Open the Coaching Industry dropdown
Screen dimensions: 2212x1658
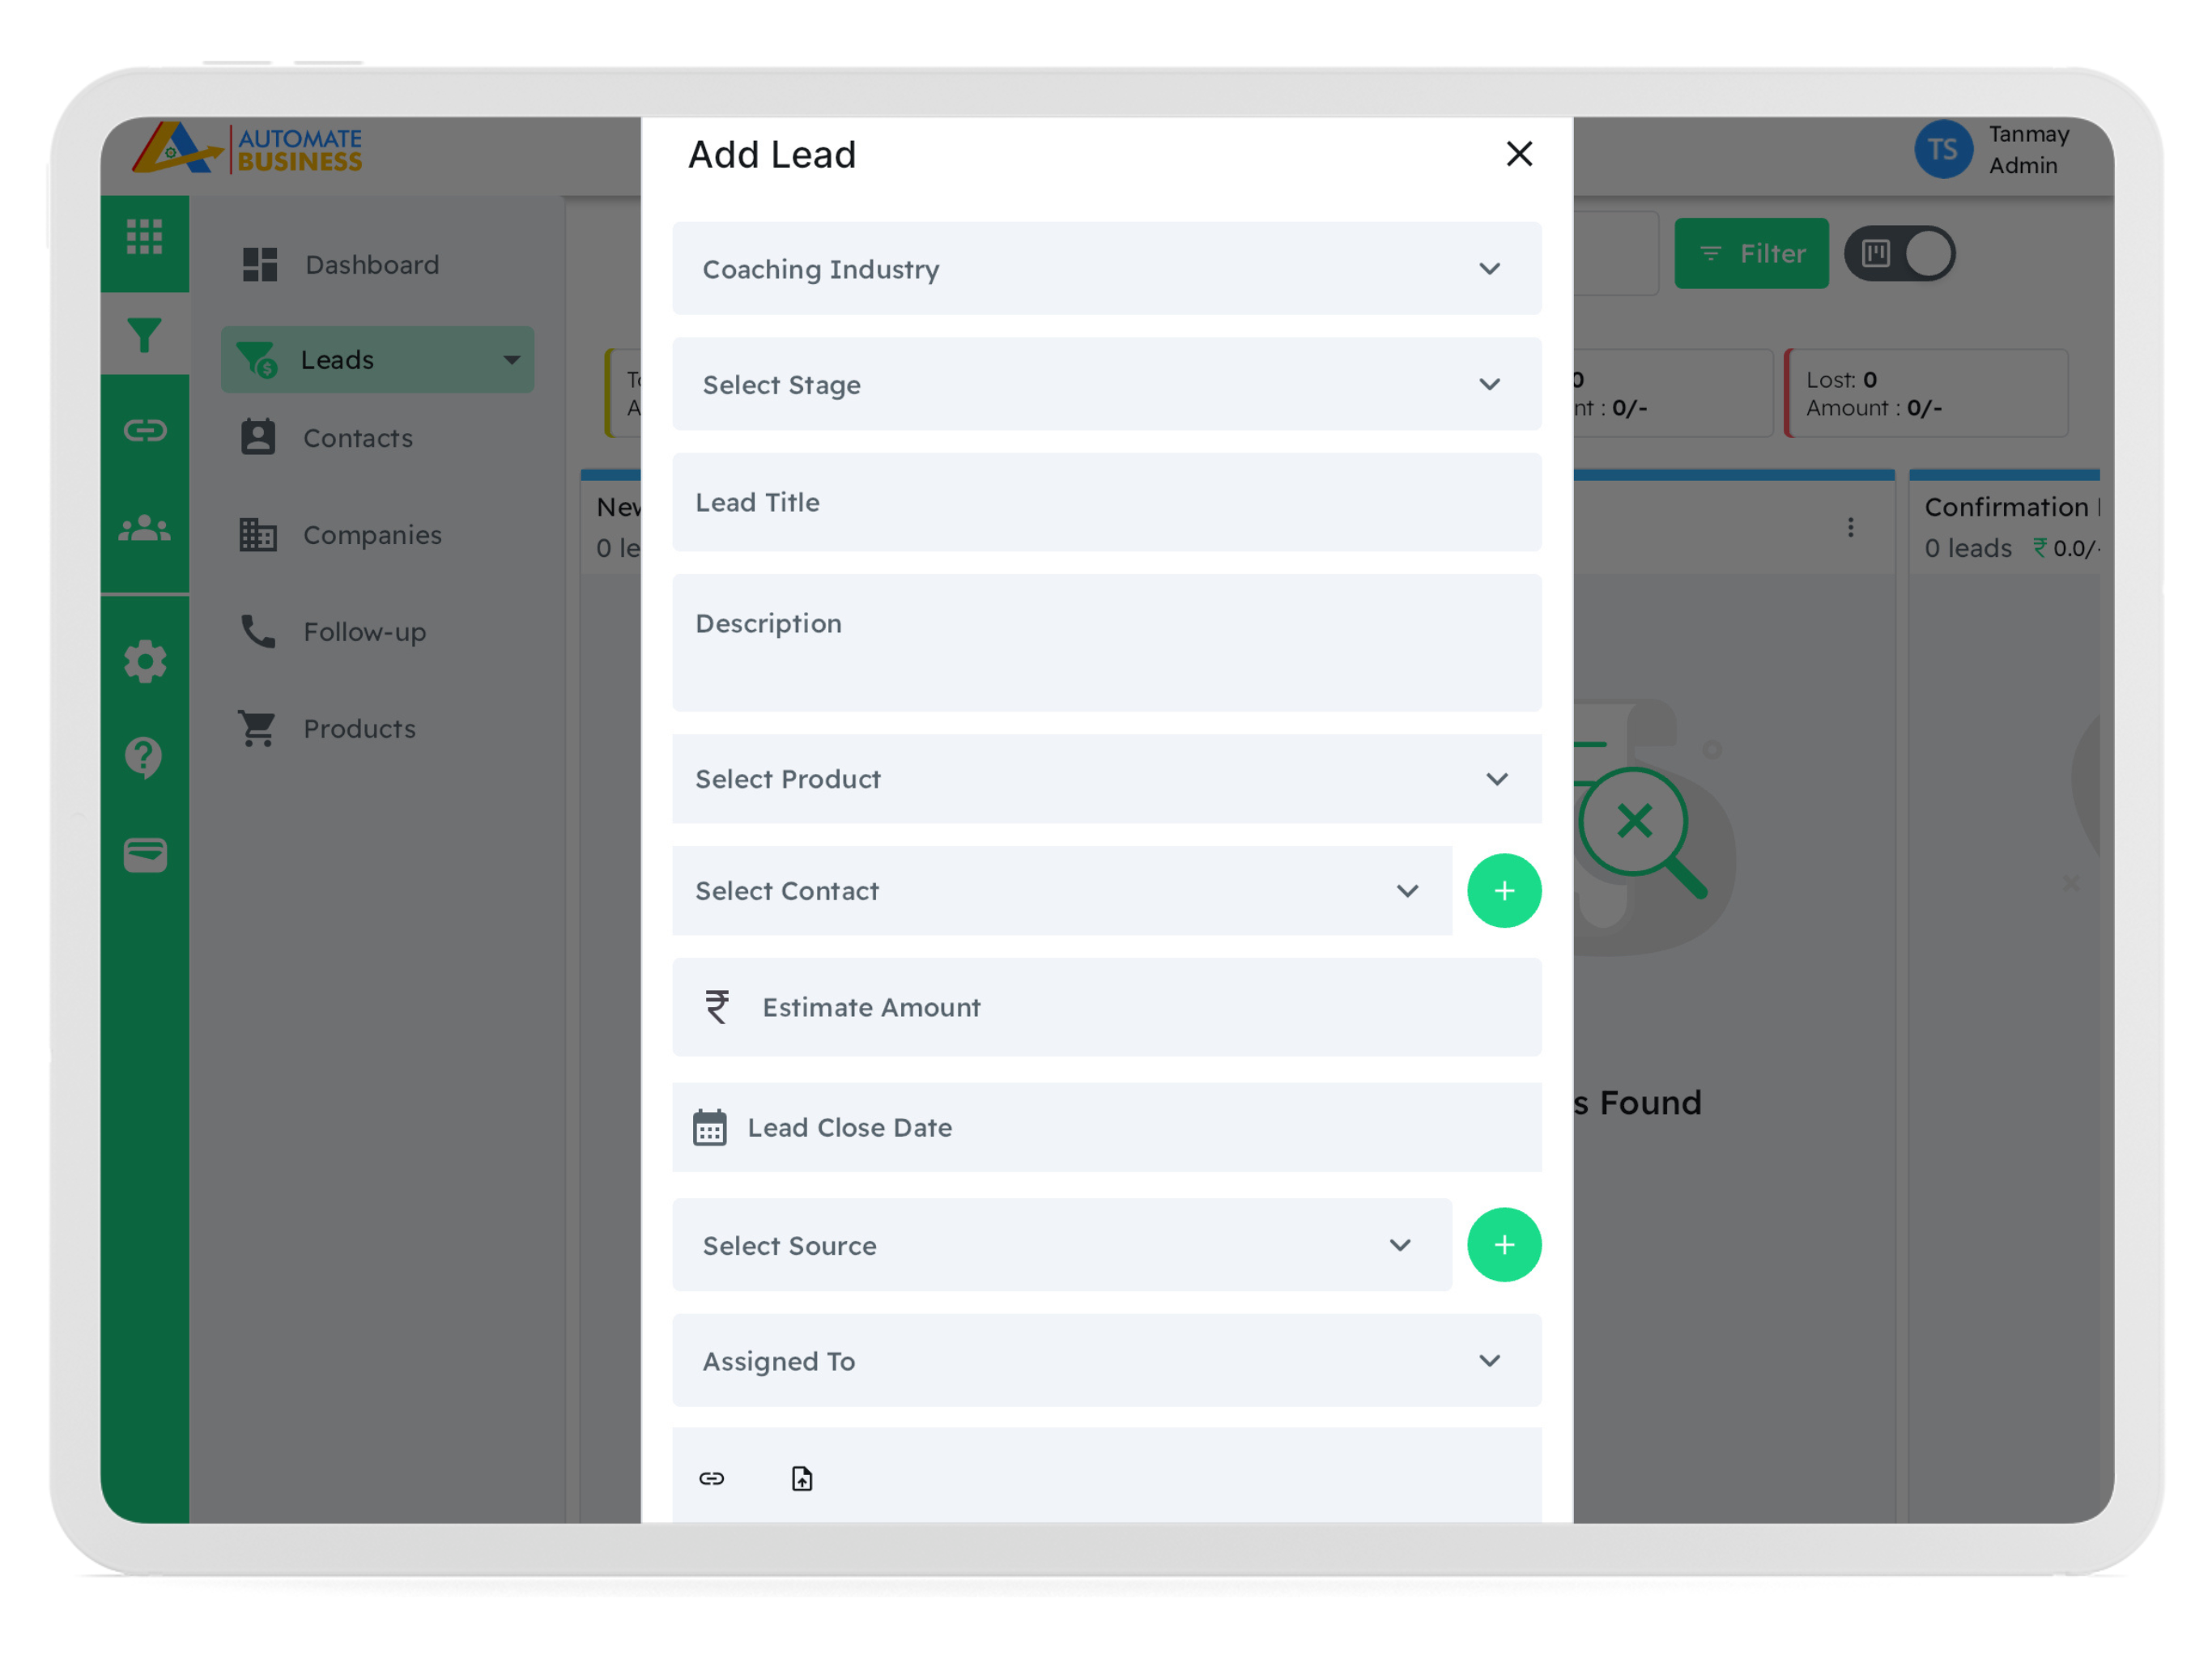point(1106,269)
